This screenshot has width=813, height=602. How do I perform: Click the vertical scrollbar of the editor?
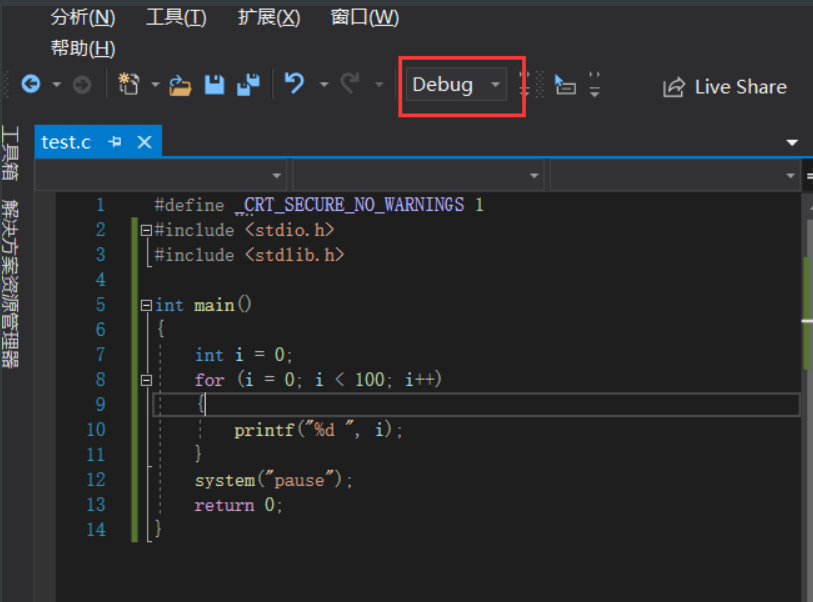pyautogui.click(x=807, y=398)
